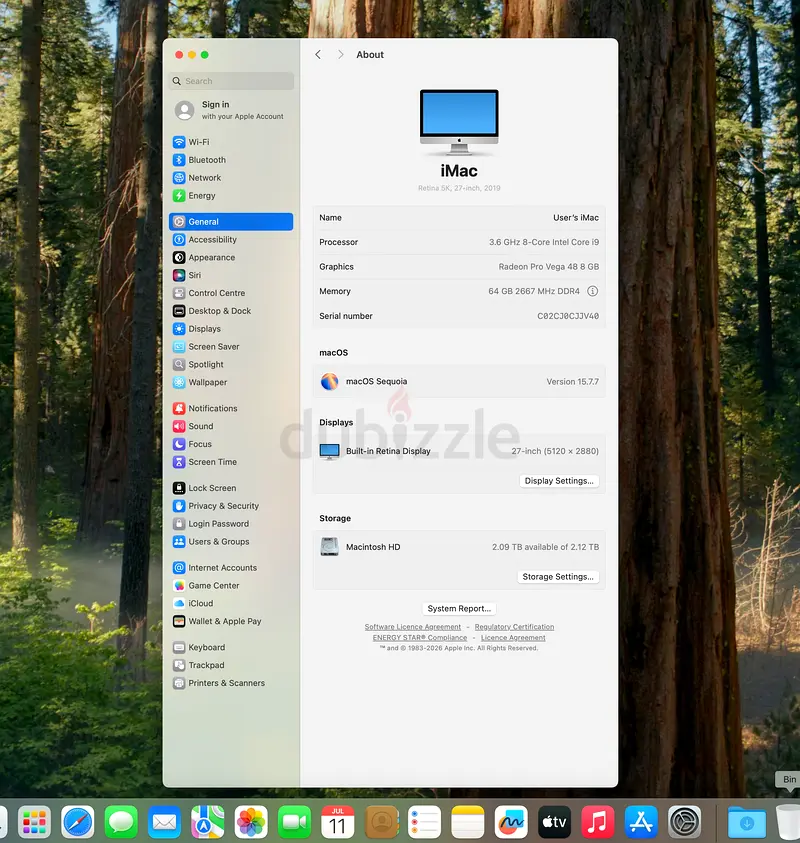Open Appearance settings
Screen dimensions: 800x843
231,258
